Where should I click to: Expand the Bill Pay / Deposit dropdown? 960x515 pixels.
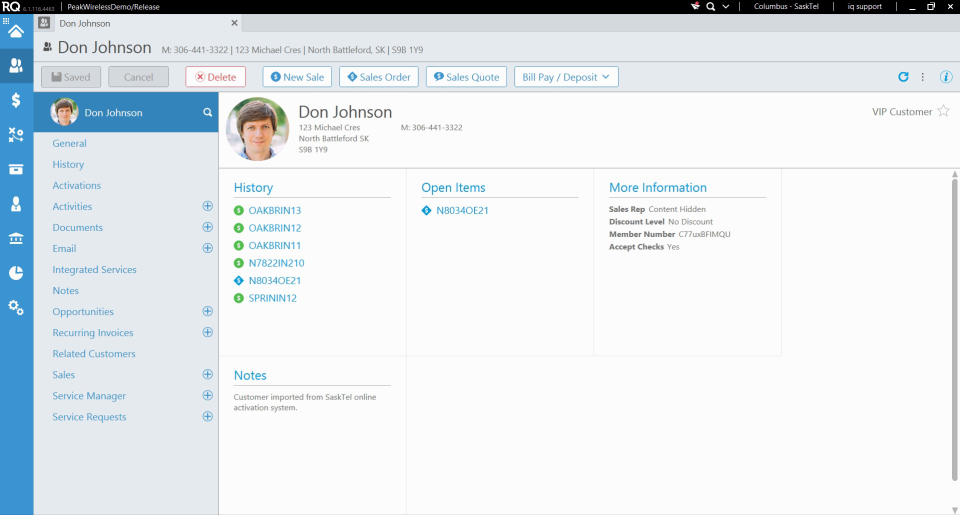pos(566,77)
